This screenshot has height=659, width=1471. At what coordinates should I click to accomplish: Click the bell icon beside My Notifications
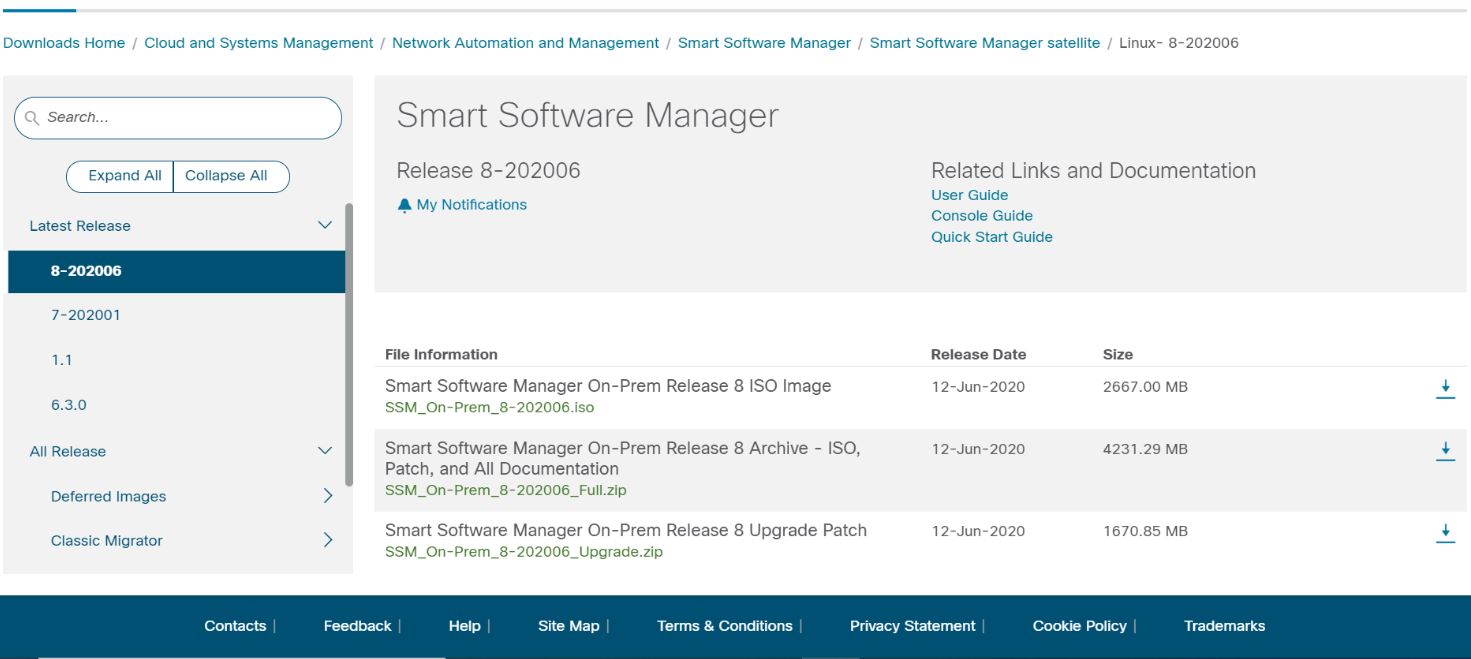click(404, 205)
